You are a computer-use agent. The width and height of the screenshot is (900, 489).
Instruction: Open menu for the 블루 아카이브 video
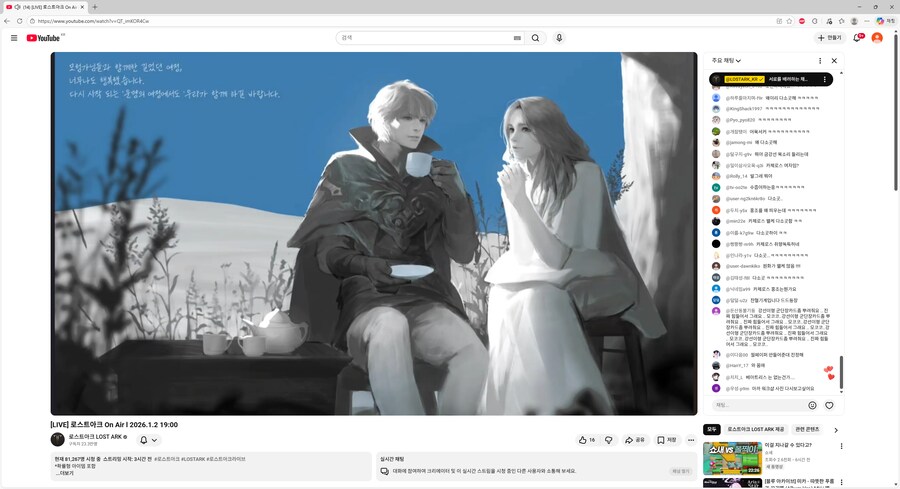click(x=841, y=482)
